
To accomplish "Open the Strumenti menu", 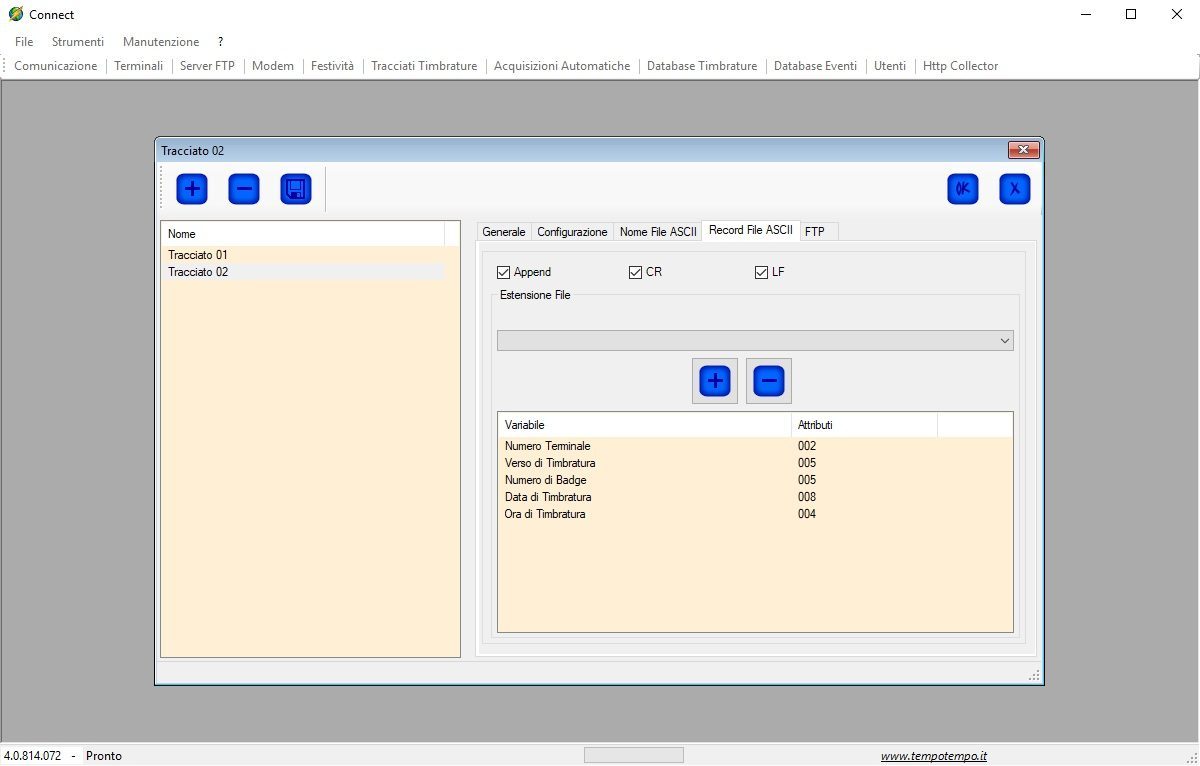I will pyautogui.click(x=78, y=42).
